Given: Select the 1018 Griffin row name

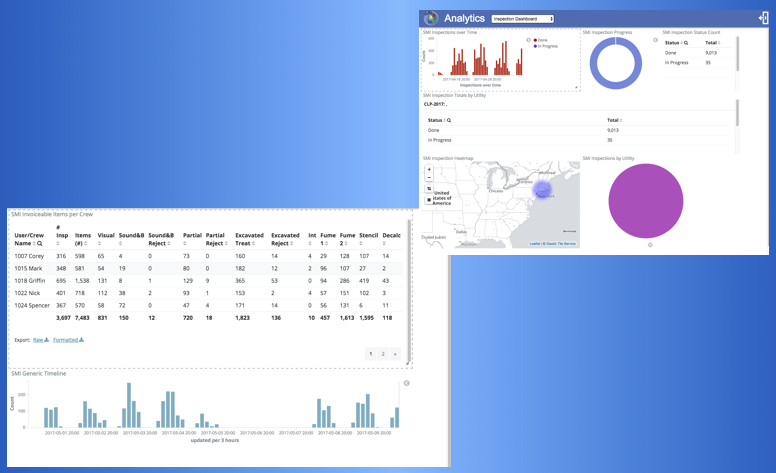Looking at the screenshot, I should 30,281.
